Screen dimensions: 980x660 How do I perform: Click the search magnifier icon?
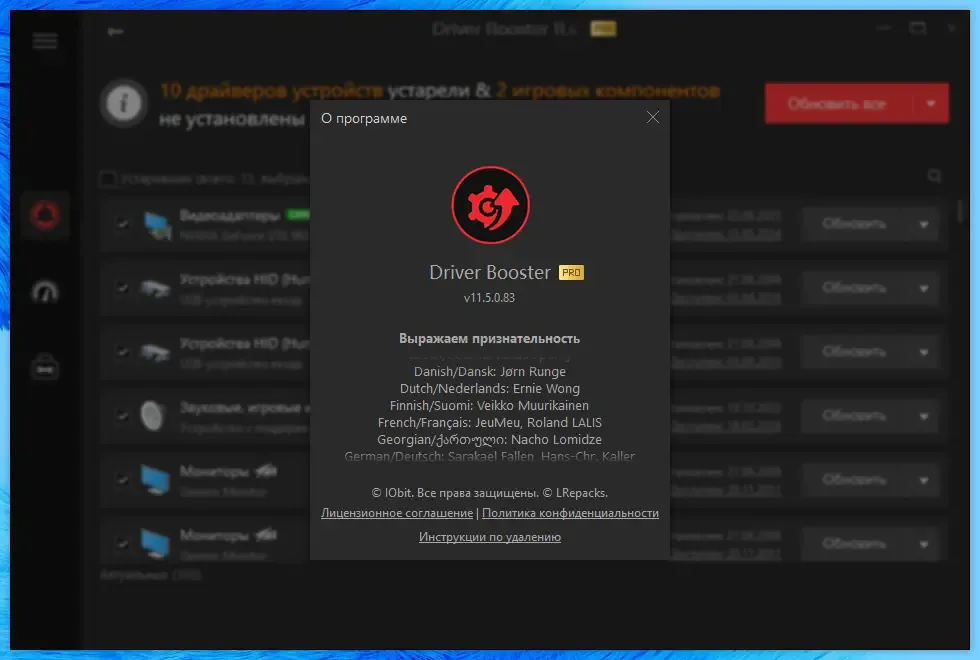934,176
